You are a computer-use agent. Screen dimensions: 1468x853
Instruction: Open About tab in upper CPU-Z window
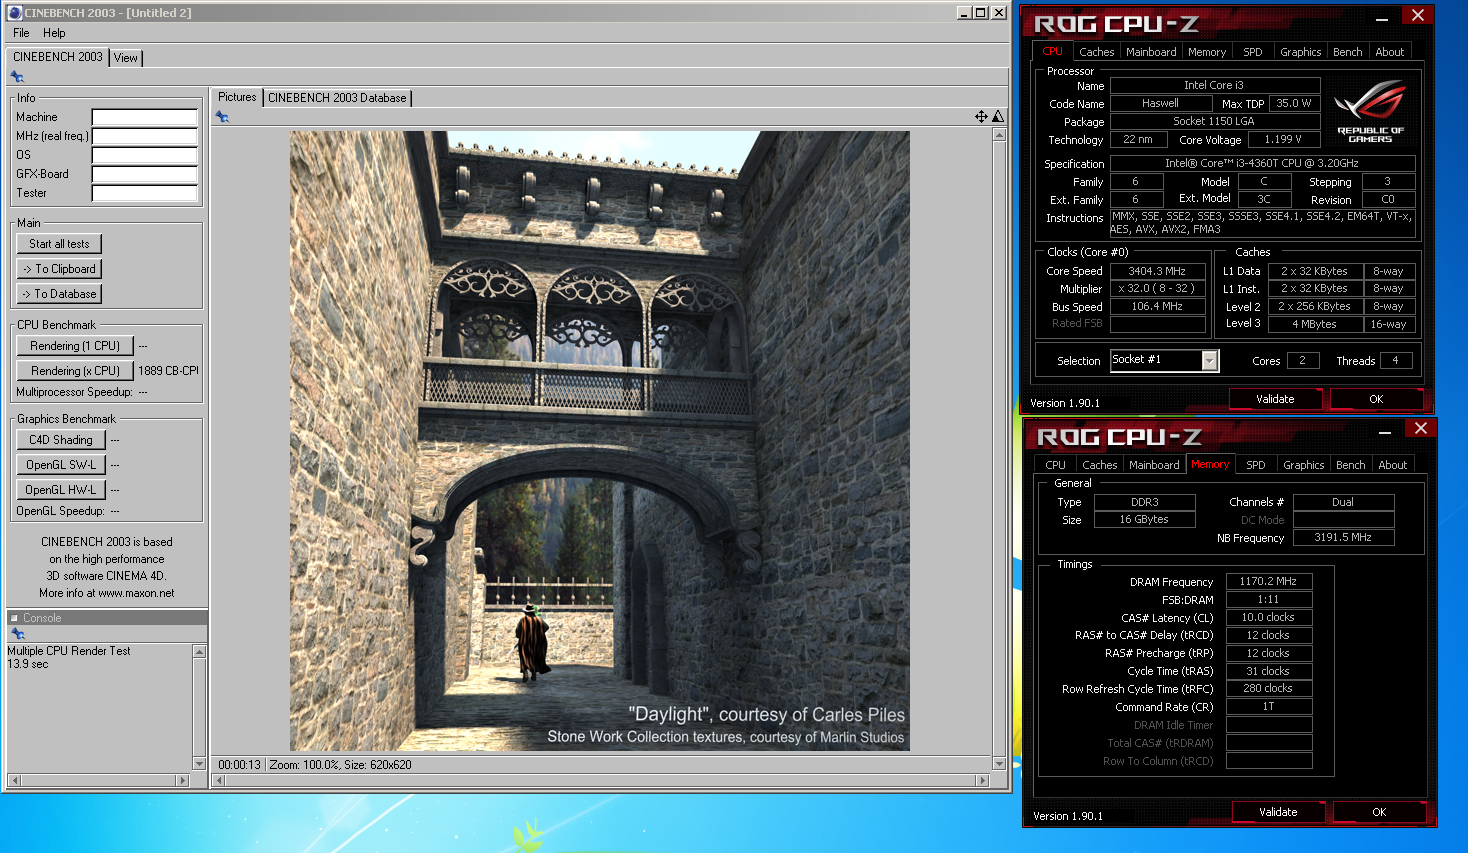point(1390,52)
